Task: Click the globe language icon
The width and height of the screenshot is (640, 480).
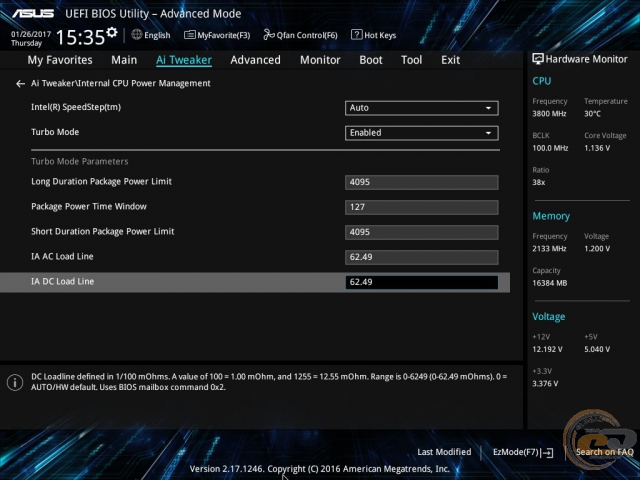Action: pyautogui.click(x=137, y=35)
